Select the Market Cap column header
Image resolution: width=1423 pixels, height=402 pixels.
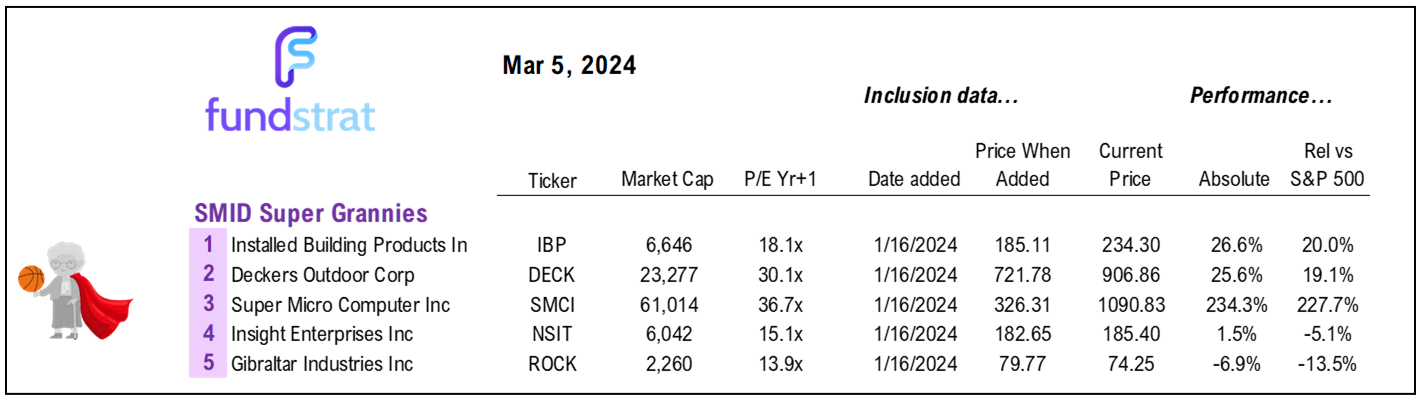tap(667, 180)
